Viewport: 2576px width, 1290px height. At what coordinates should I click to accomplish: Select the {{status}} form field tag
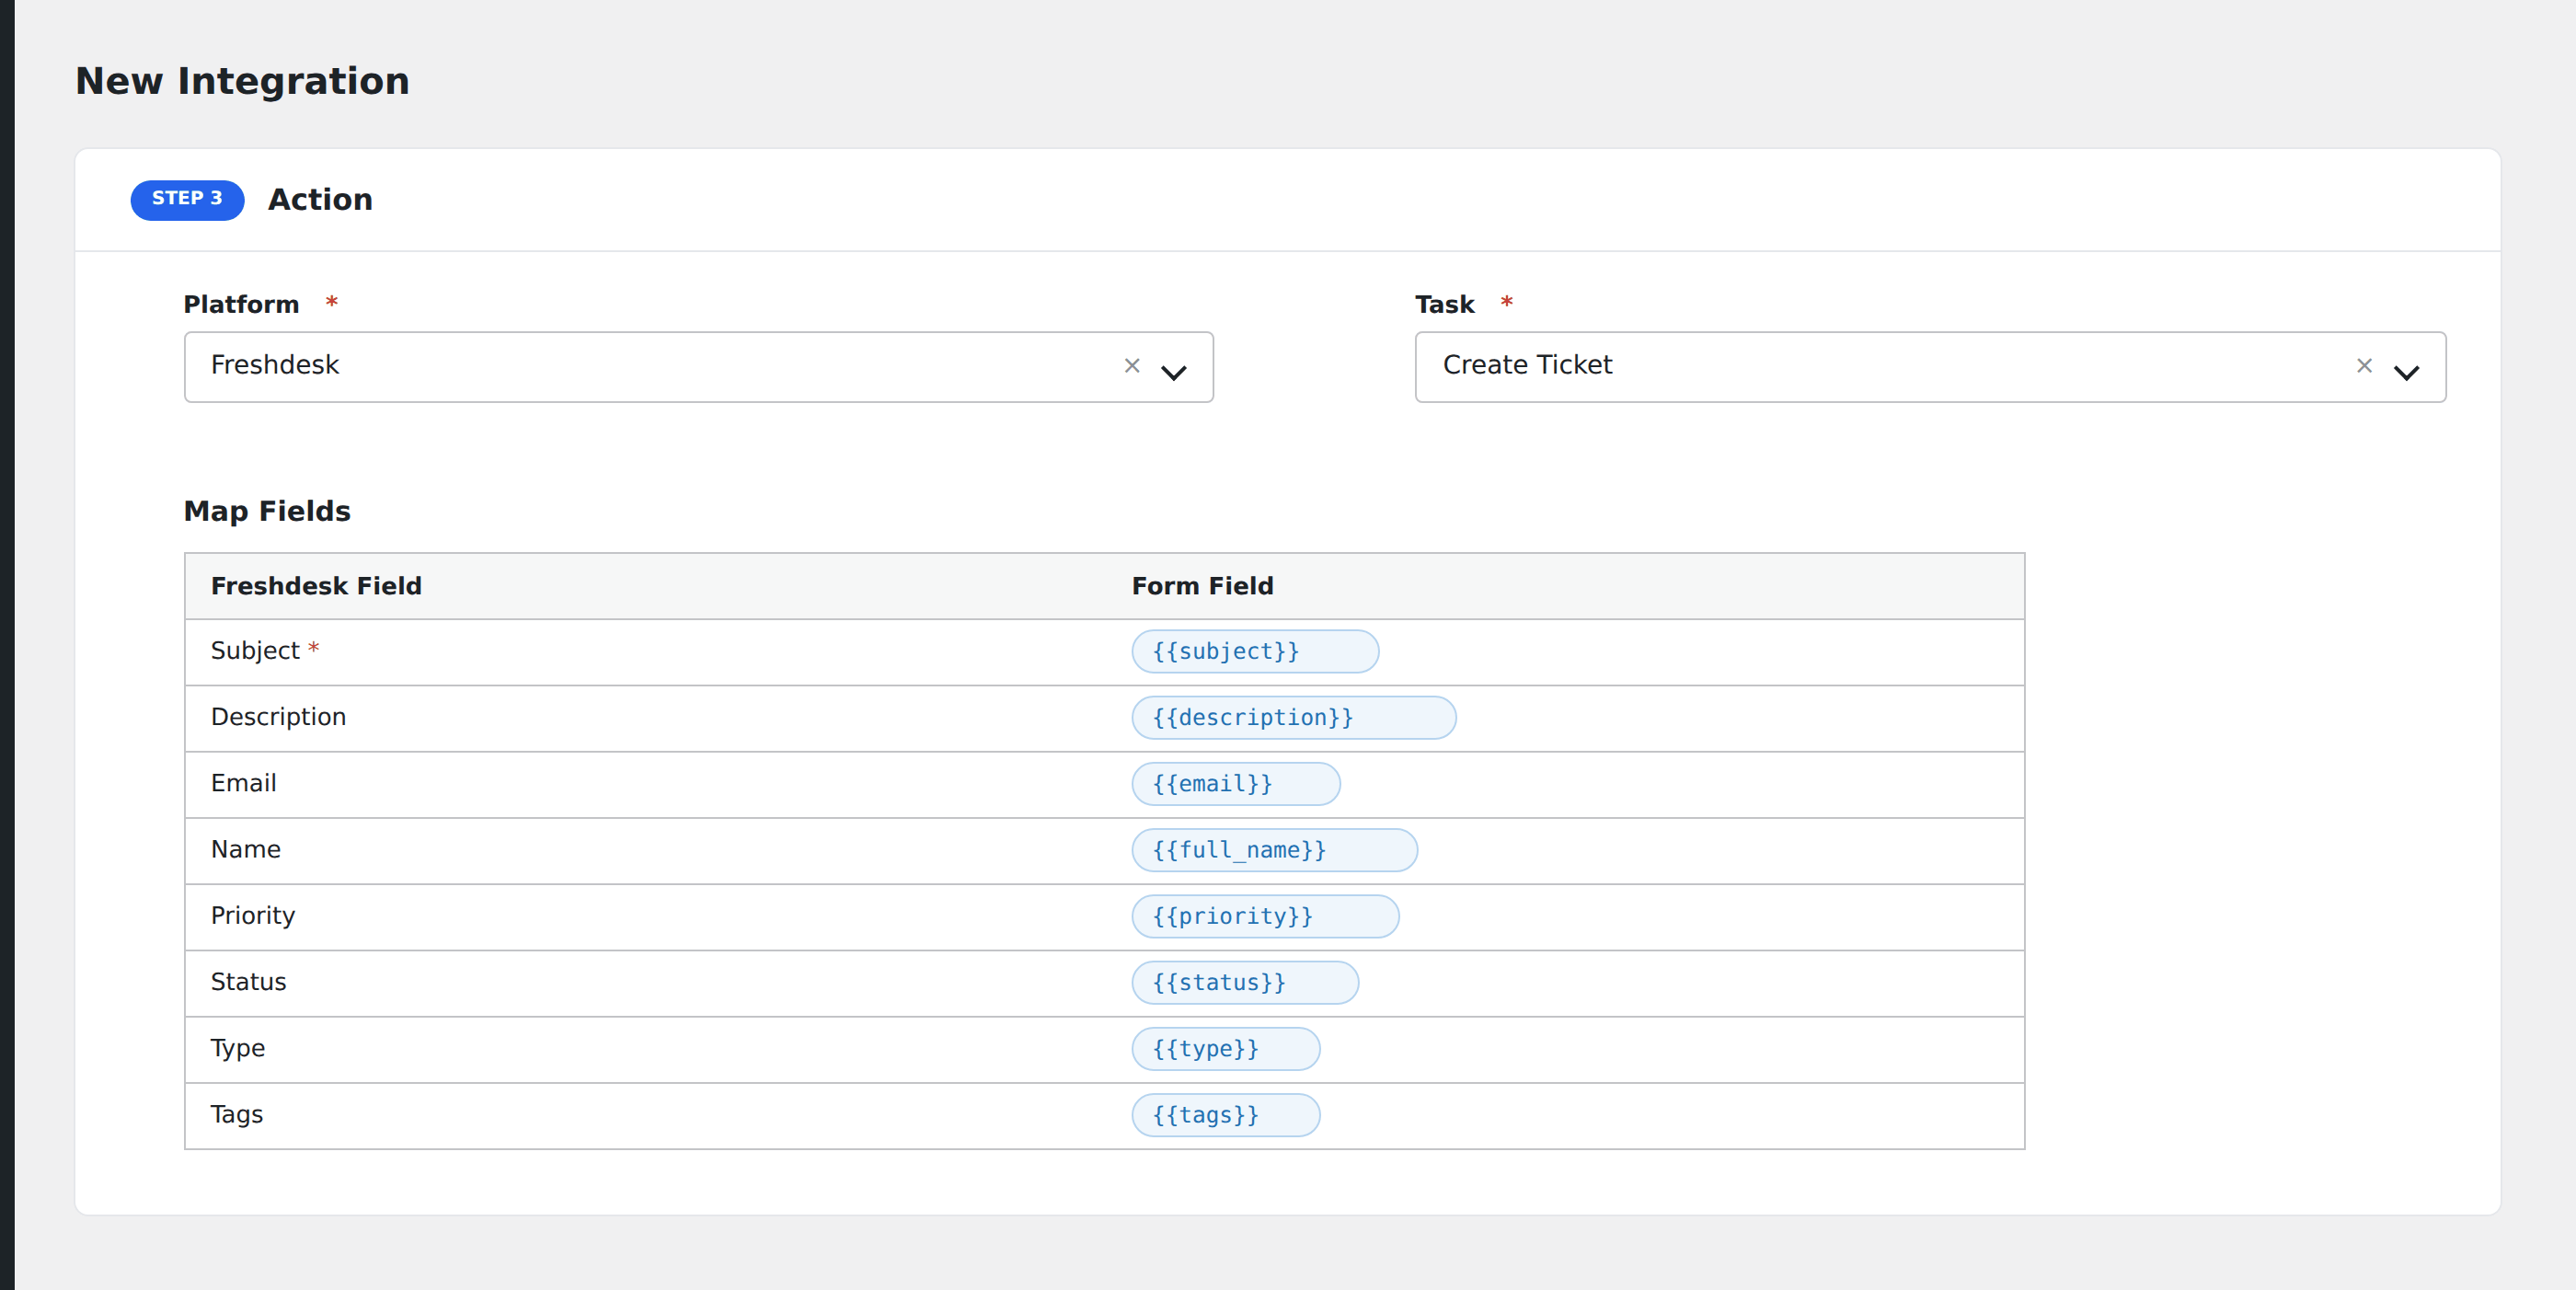pos(1245,982)
